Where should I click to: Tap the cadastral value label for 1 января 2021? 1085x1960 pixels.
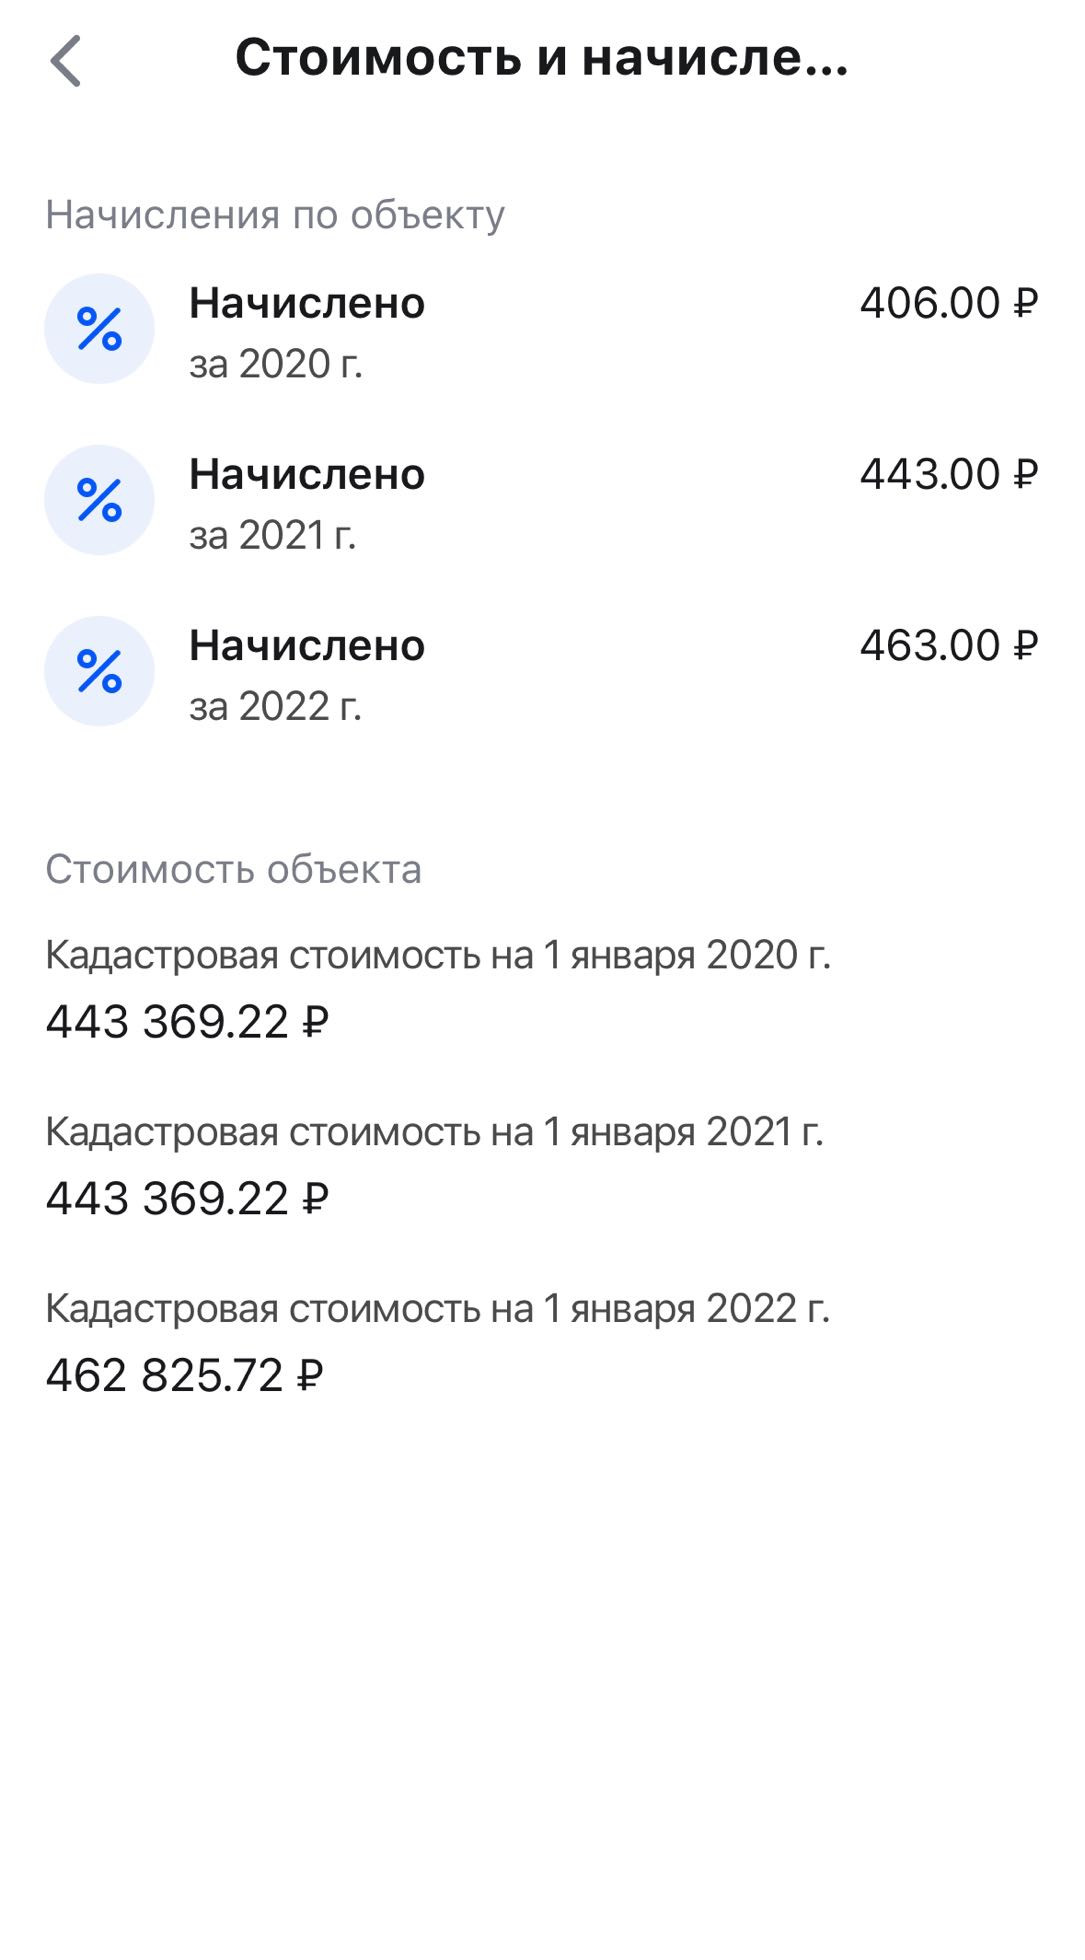pos(434,1132)
